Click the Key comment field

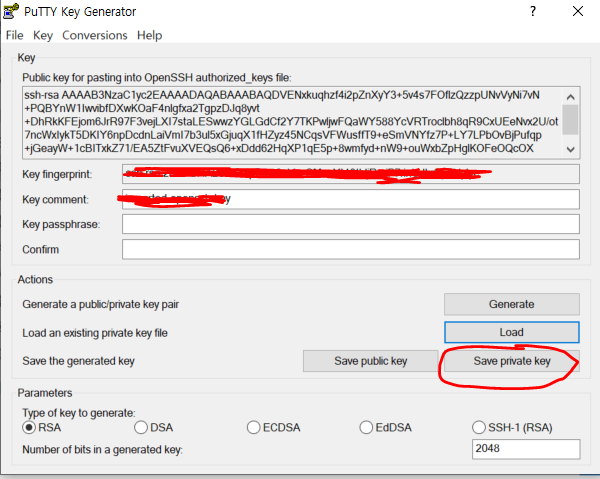click(x=351, y=199)
